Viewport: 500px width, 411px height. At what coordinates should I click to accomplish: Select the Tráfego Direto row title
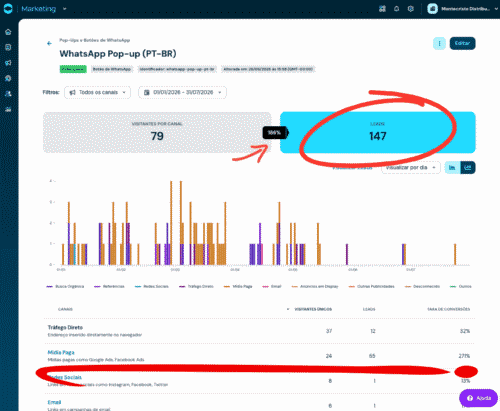[x=65, y=327]
